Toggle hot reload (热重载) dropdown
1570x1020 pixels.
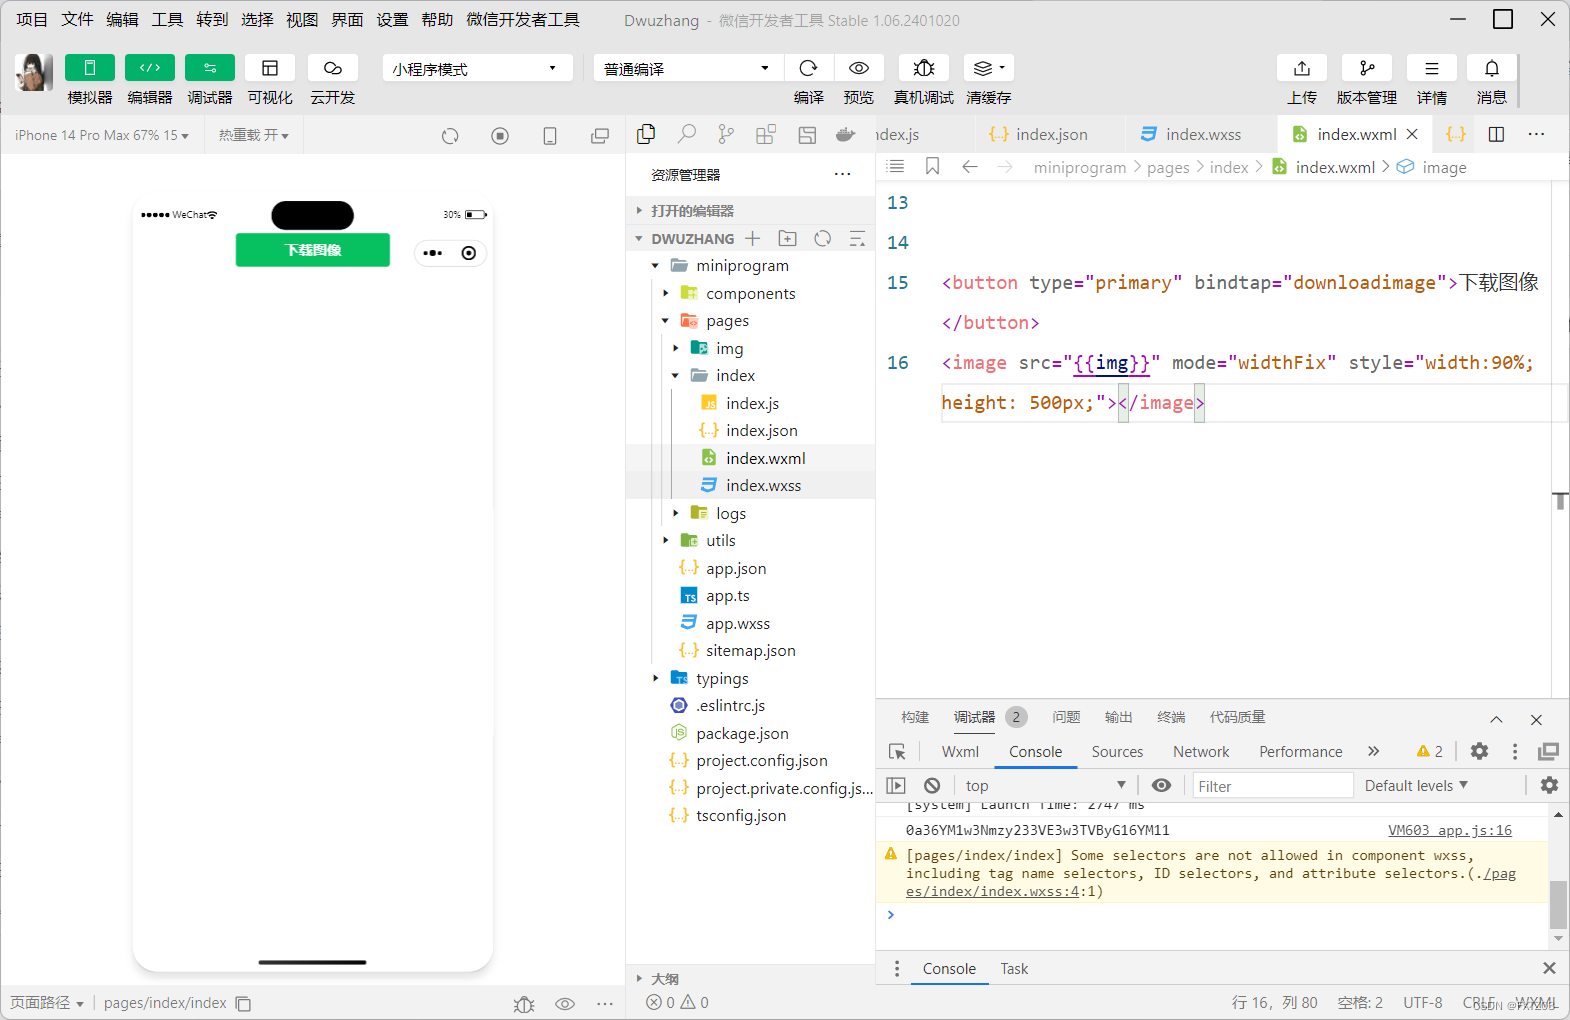click(x=254, y=135)
